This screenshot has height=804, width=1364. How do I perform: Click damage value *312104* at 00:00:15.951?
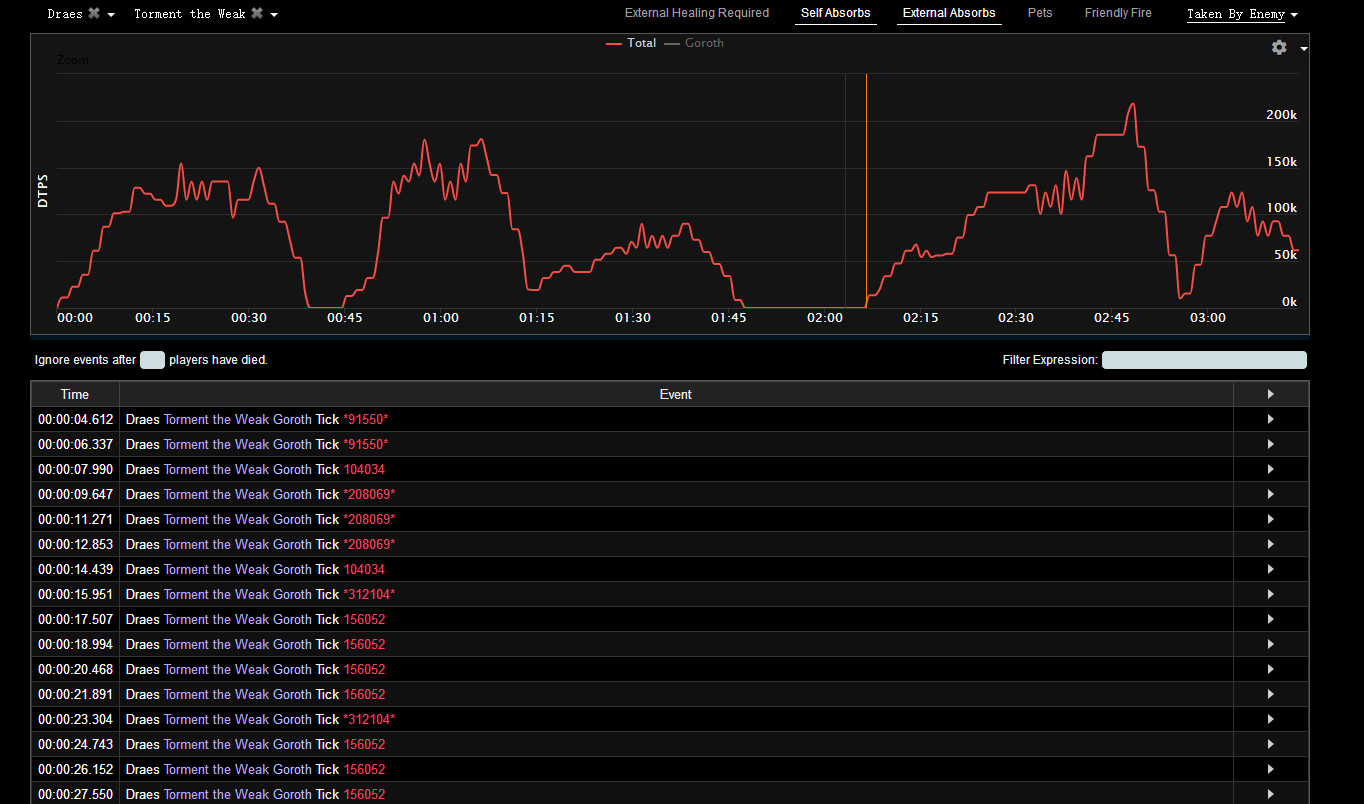point(369,594)
